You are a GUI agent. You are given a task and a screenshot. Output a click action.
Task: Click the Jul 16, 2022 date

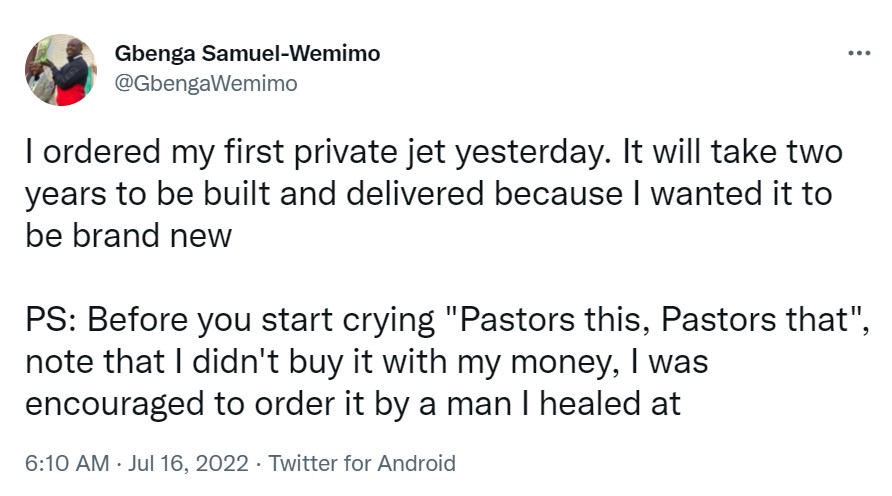(x=189, y=463)
